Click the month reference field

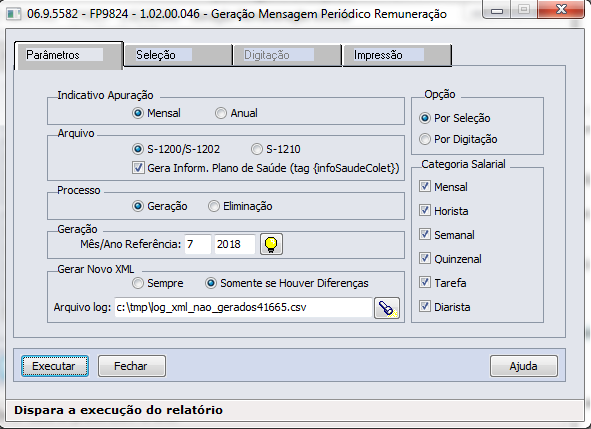tap(198, 244)
